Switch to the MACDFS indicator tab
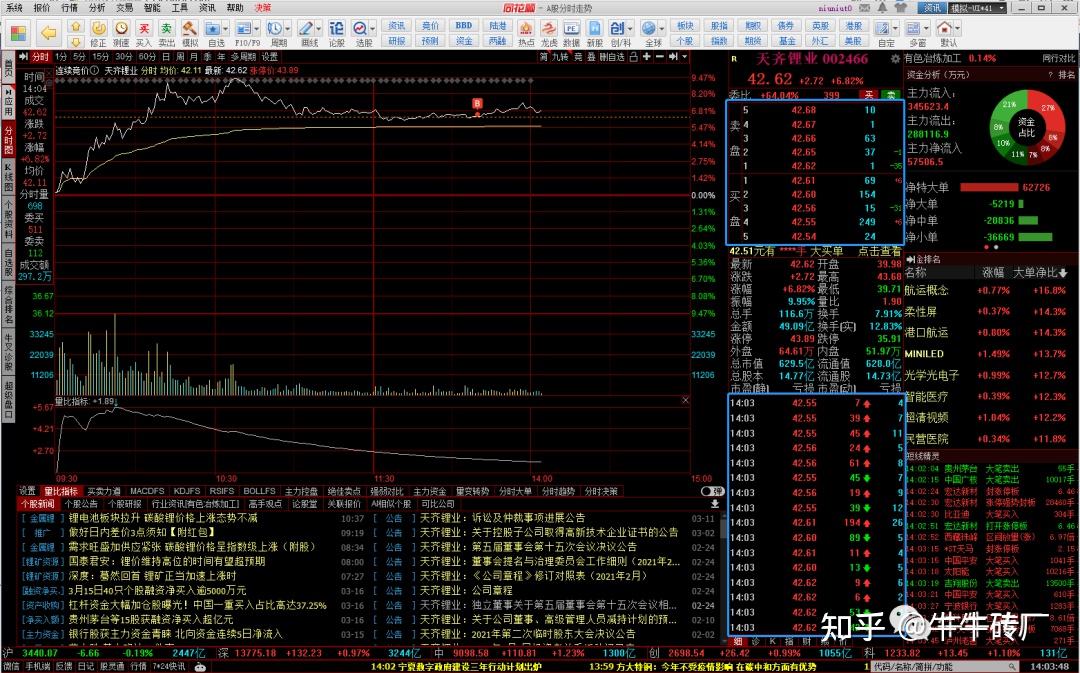 [x=147, y=491]
